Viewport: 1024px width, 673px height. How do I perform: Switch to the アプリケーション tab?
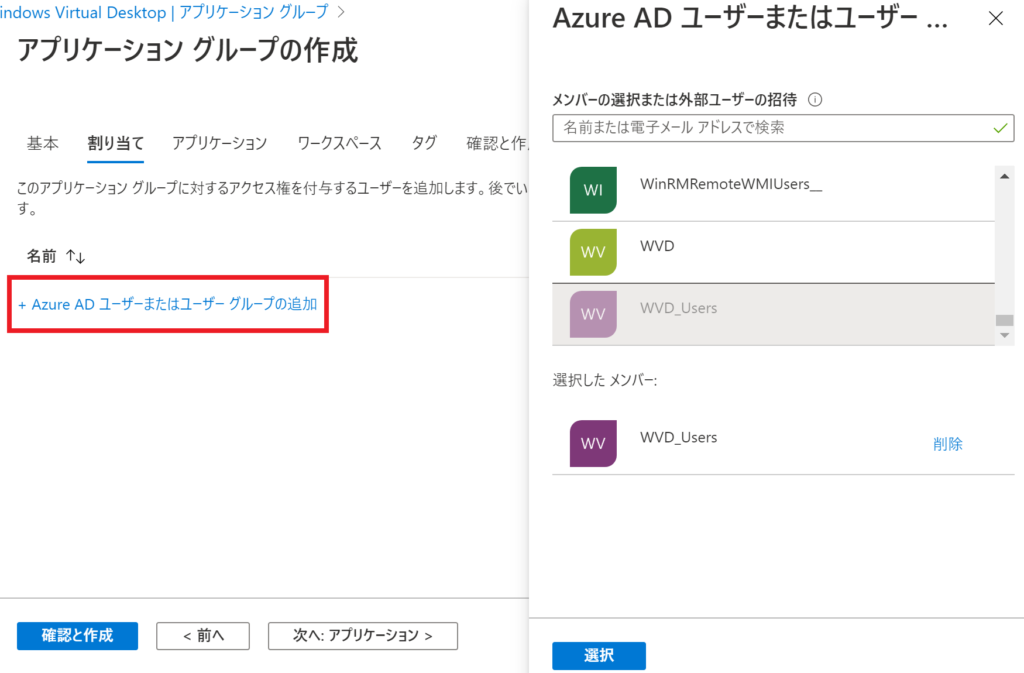coord(219,144)
